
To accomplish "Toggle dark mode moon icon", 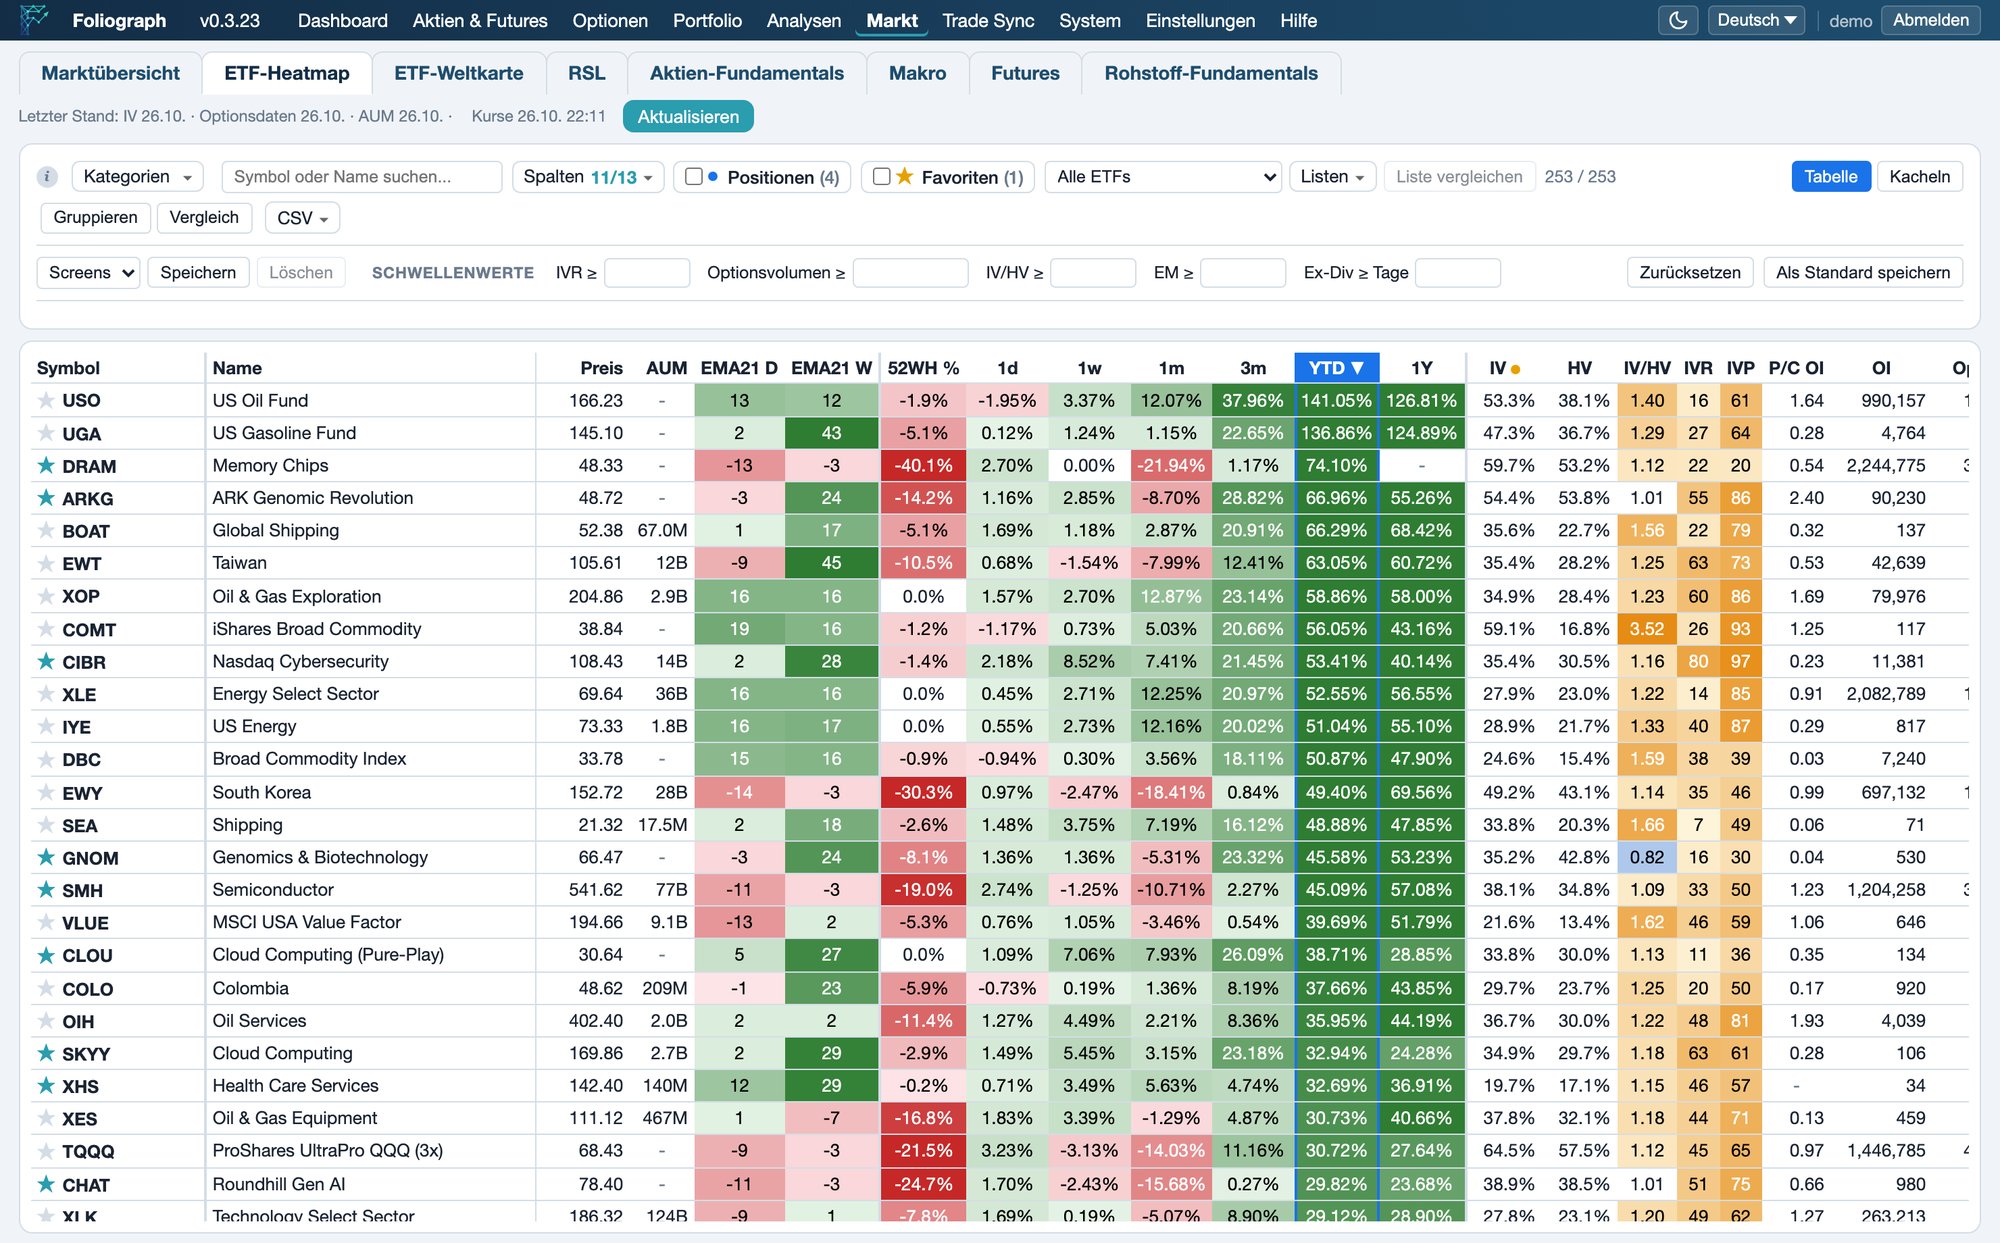I will [x=1678, y=20].
